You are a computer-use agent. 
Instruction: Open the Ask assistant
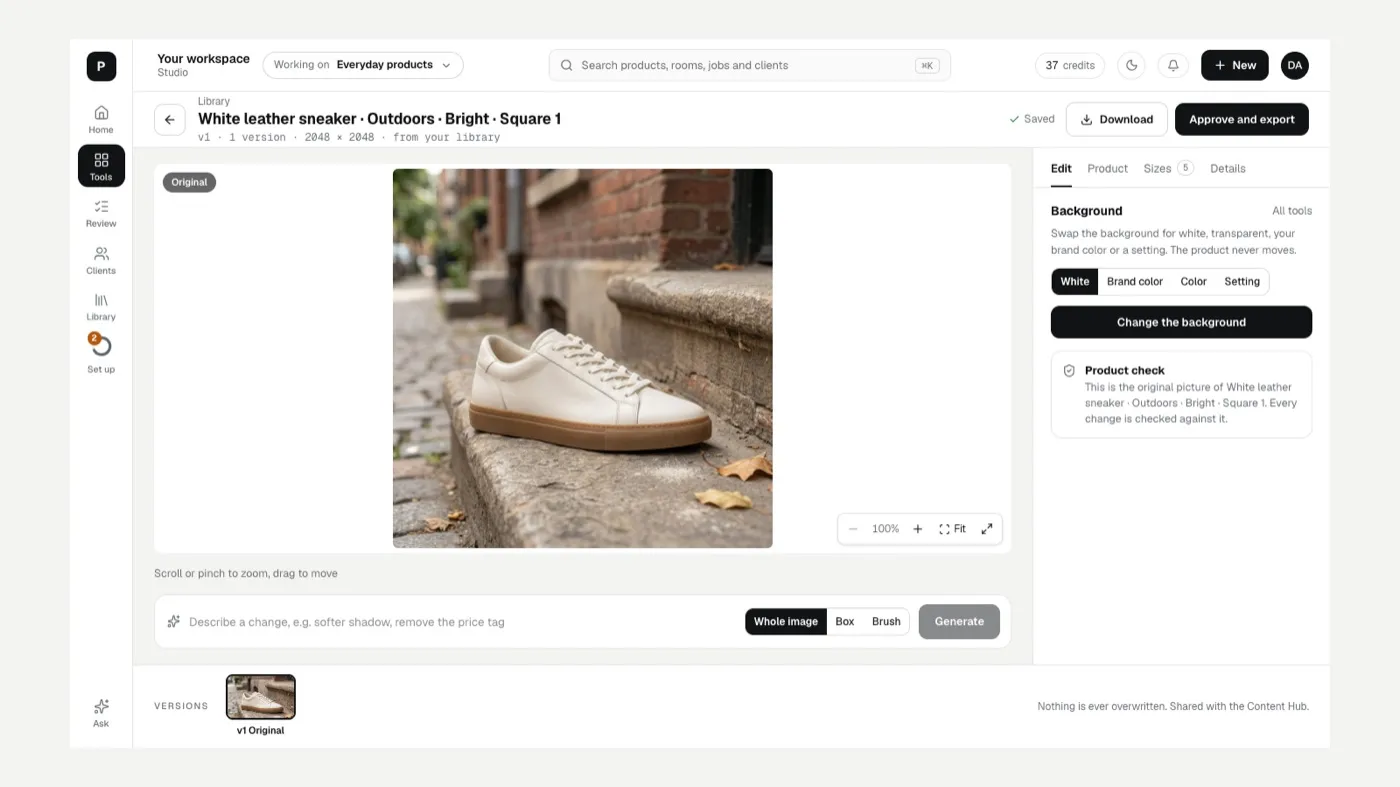[101, 713]
